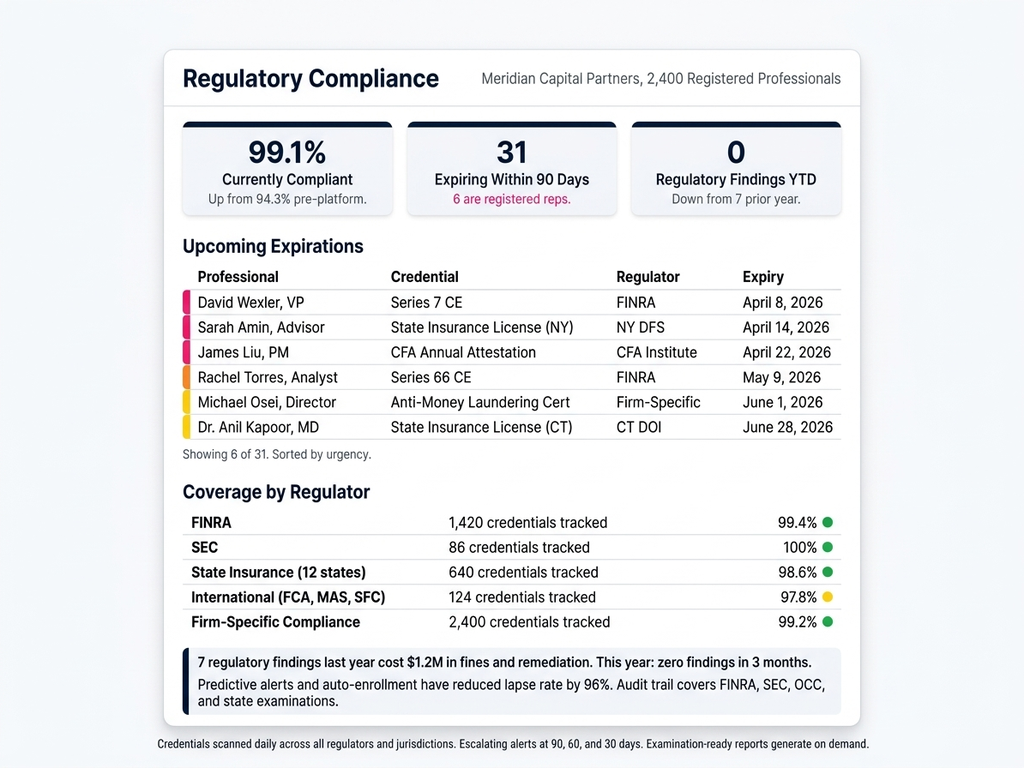Viewport: 1024px width, 768px height.
Task: Click the "6 are registered reps" link
Action: coord(511,199)
